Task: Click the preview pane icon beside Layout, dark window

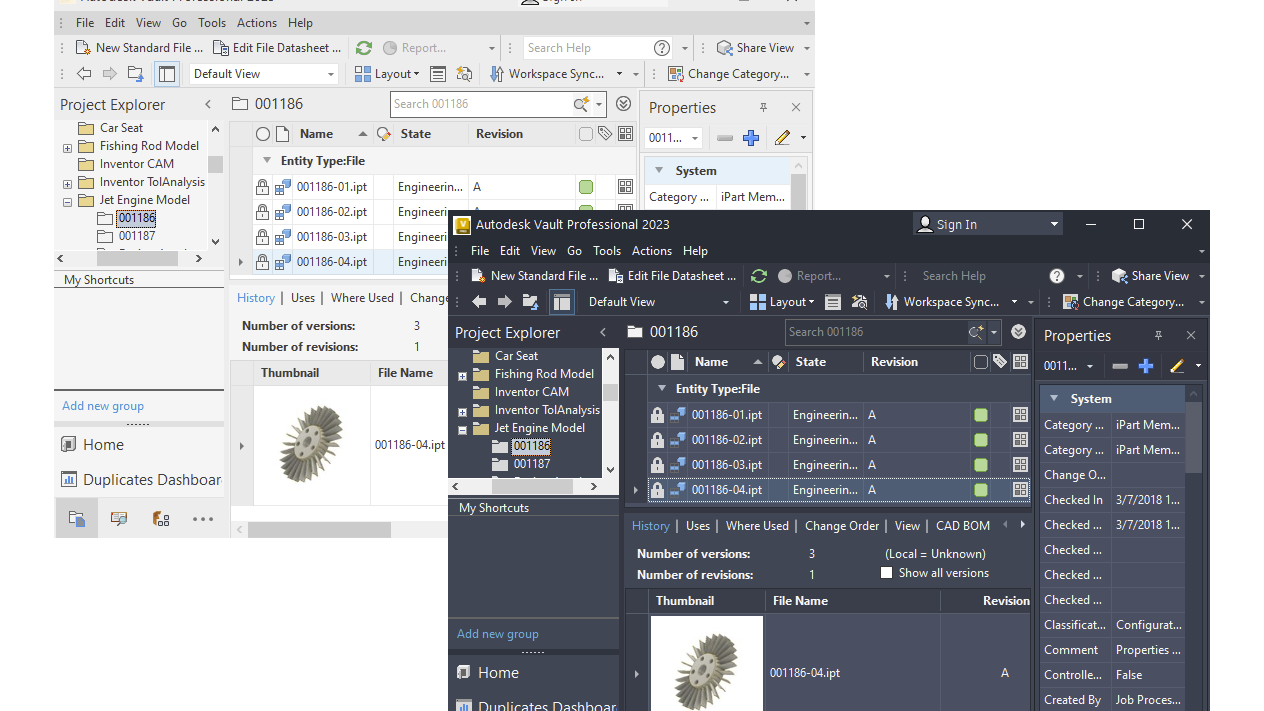Action: [x=833, y=302]
